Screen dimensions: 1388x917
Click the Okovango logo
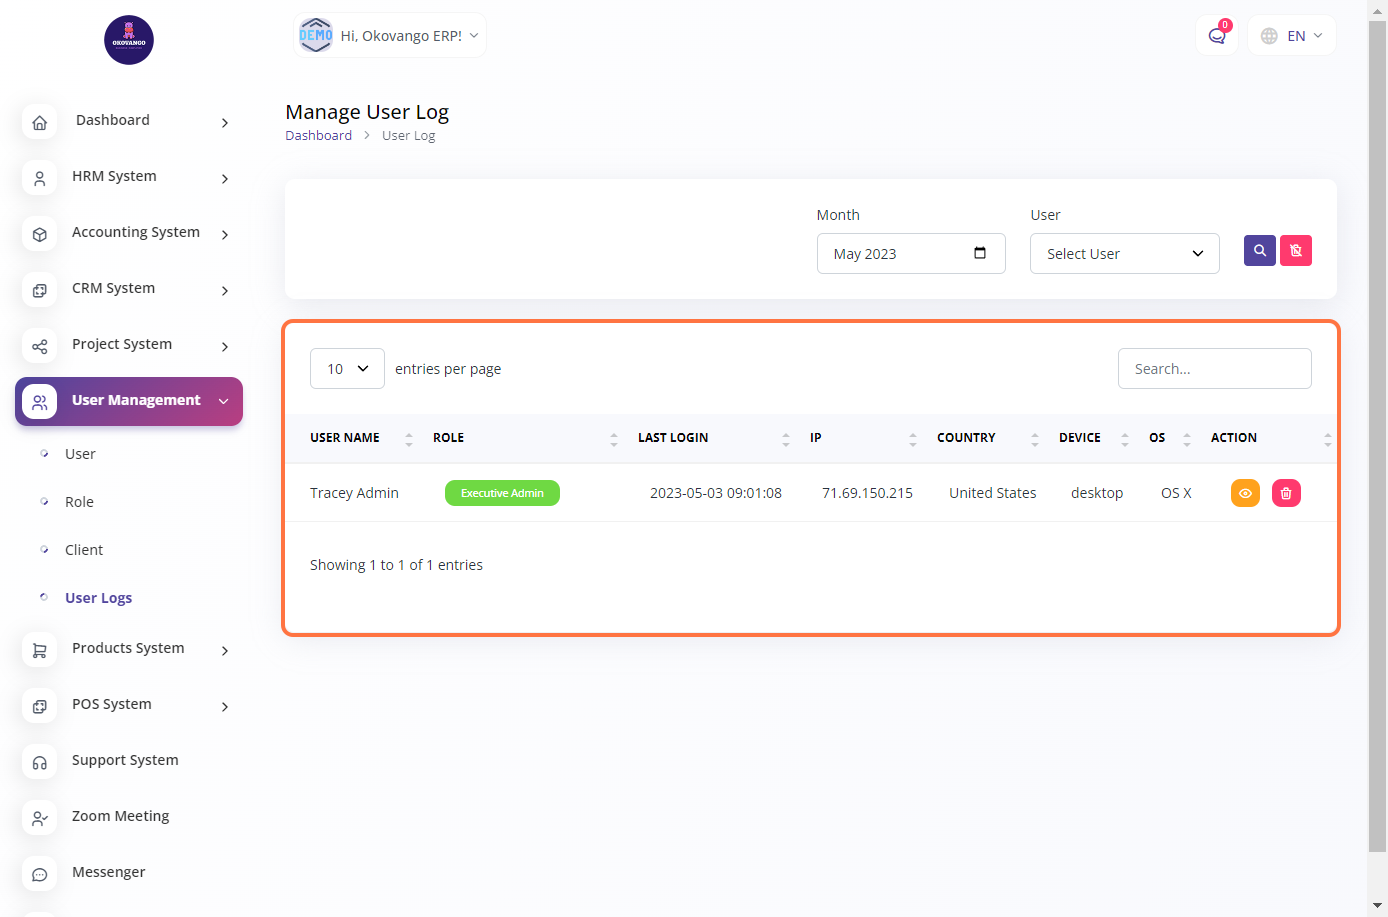pyautogui.click(x=129, y=40)
